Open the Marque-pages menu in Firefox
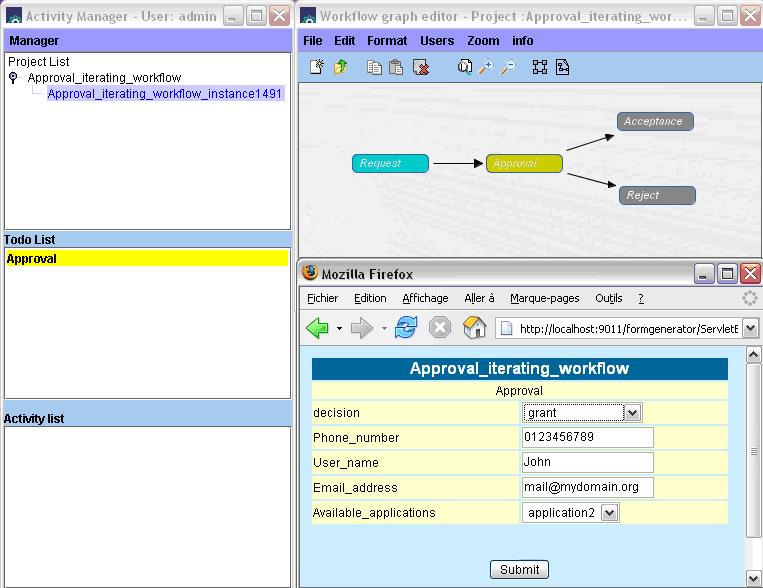Screen dimensions: 763x588 pyautogui.click(x=544, y=298)
